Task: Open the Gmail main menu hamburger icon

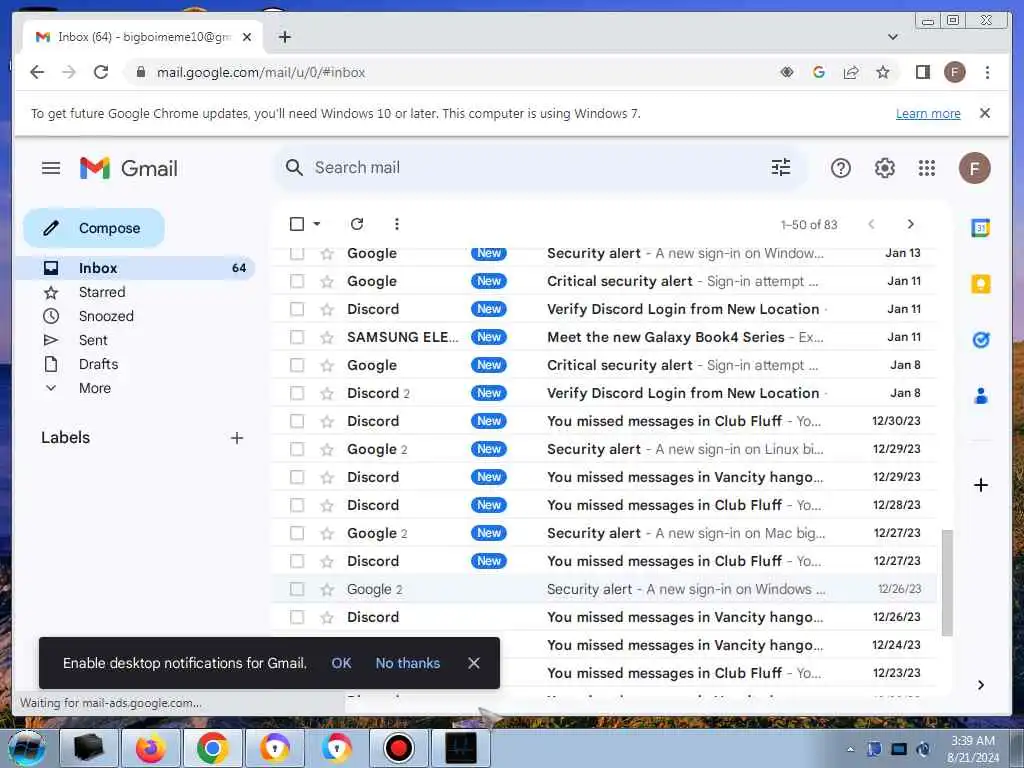Action: click(x=51, y=168)
